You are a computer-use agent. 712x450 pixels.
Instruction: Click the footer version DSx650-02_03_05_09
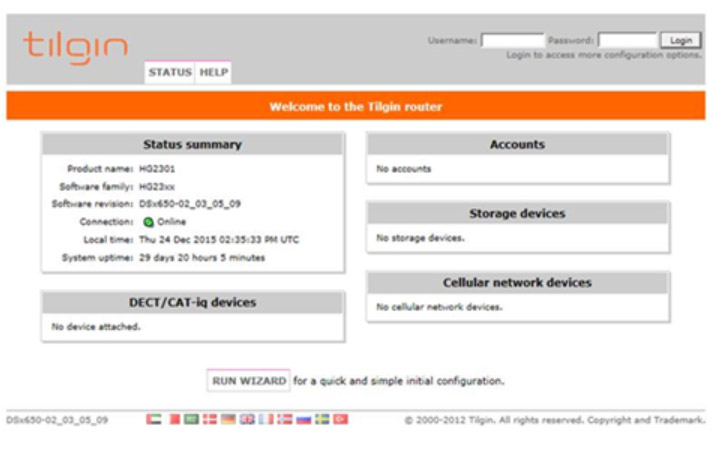coord(57,420)
